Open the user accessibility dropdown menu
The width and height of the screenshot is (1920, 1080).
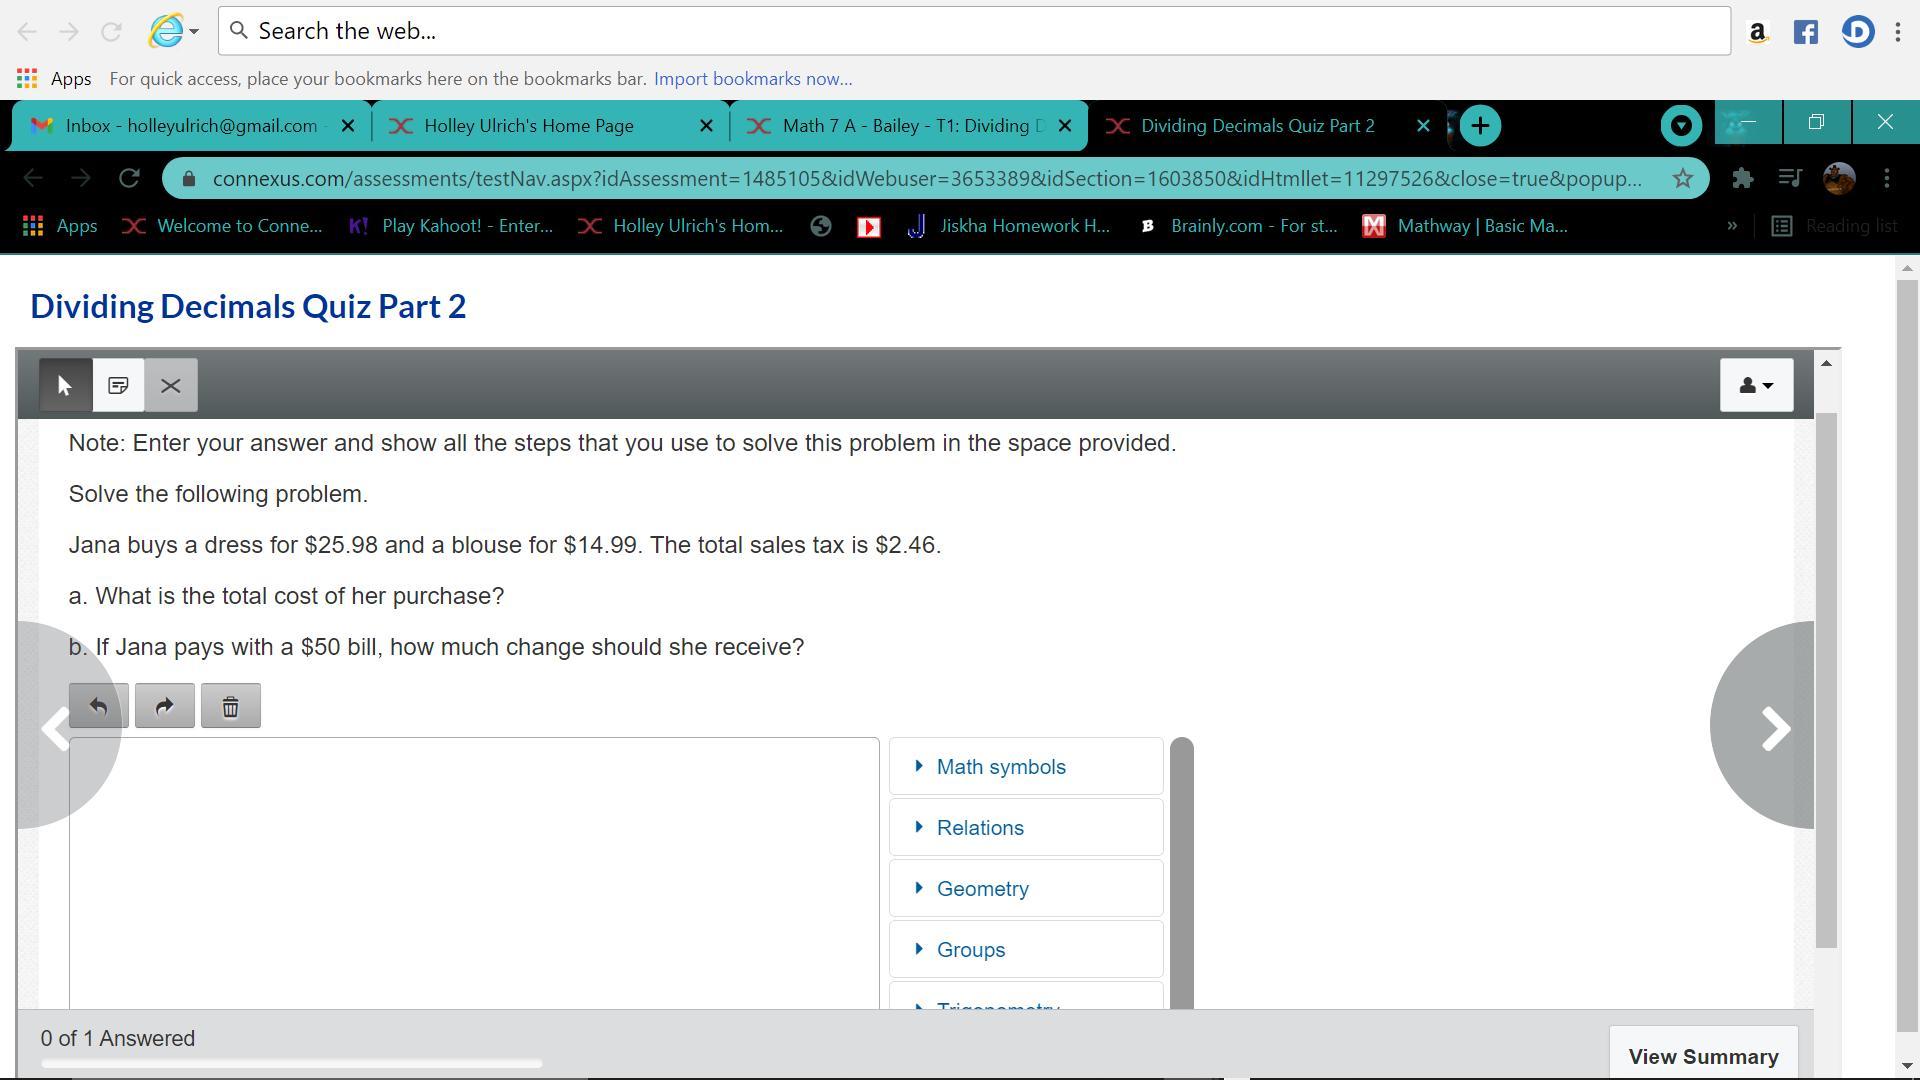pyautogui.click(x=1756, y=385)
